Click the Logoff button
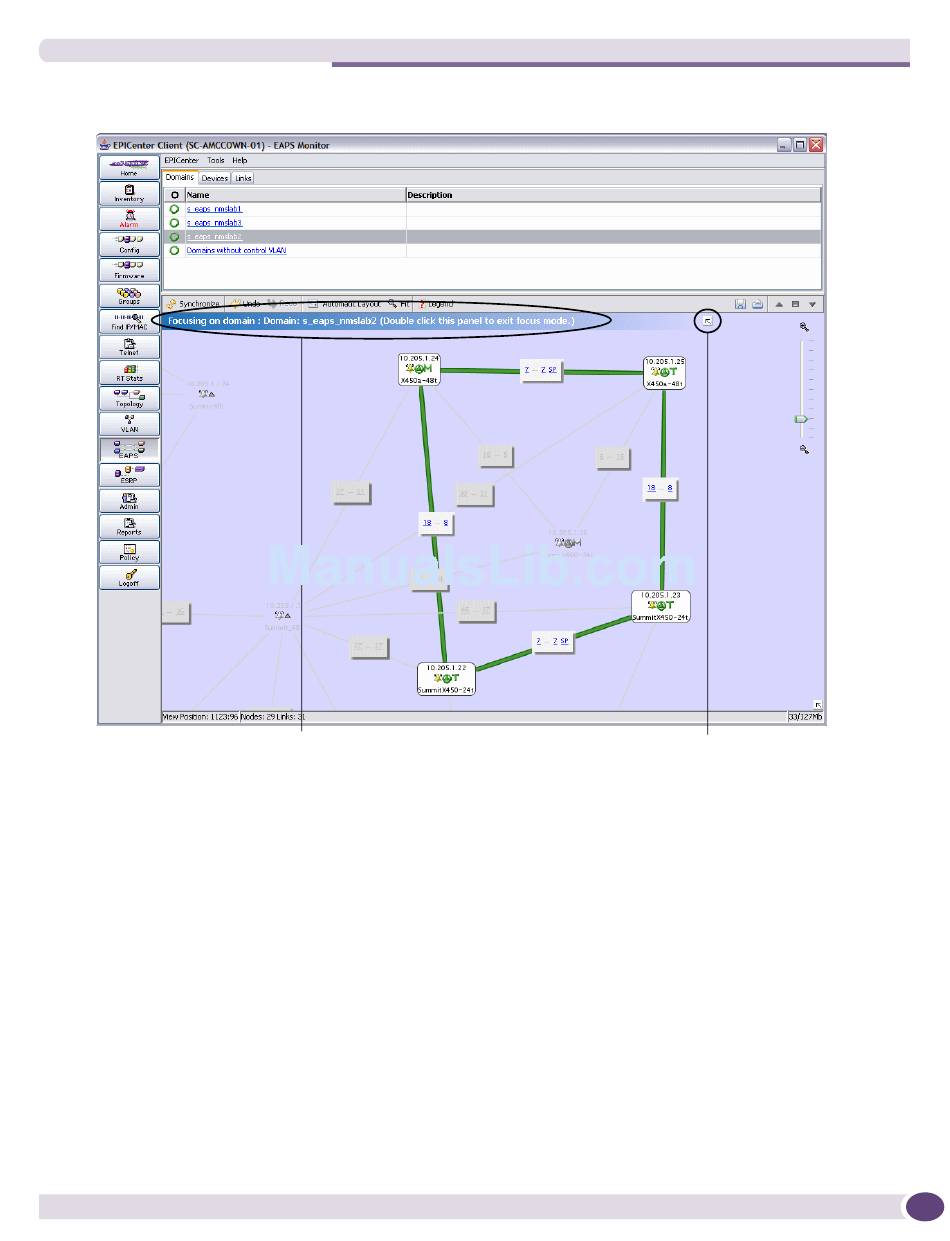 [129, 578]
